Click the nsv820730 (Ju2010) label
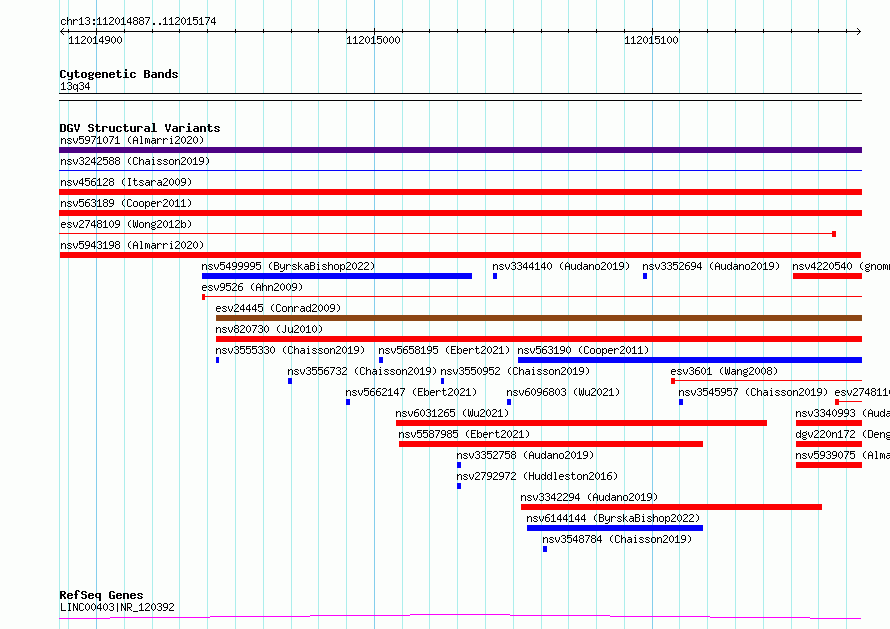The width and height of the screenshot is (890, 629). pyautogui.click(x=269, y=329)
